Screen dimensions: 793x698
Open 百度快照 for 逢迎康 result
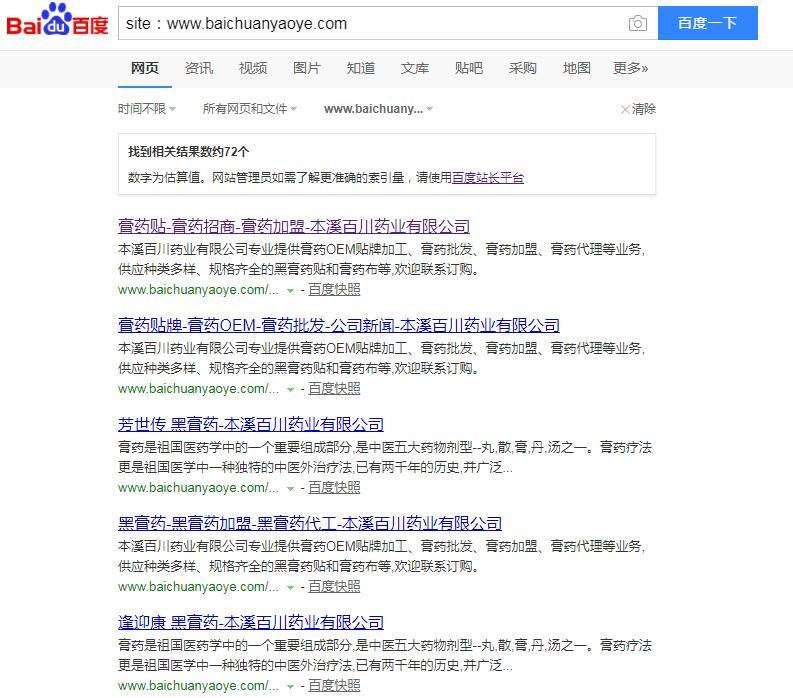[334, 686]
